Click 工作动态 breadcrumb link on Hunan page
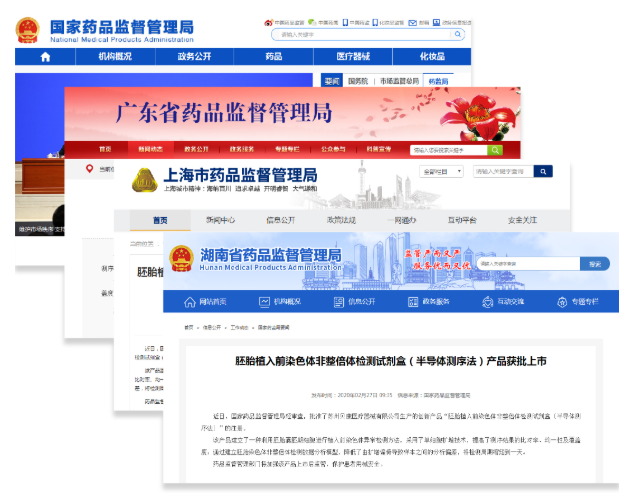This screenshot has width=629, height=493. [x=239, y=327]
